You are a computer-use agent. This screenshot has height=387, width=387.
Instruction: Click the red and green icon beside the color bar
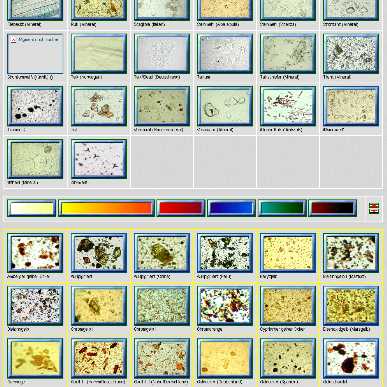[x=374, y=208]
